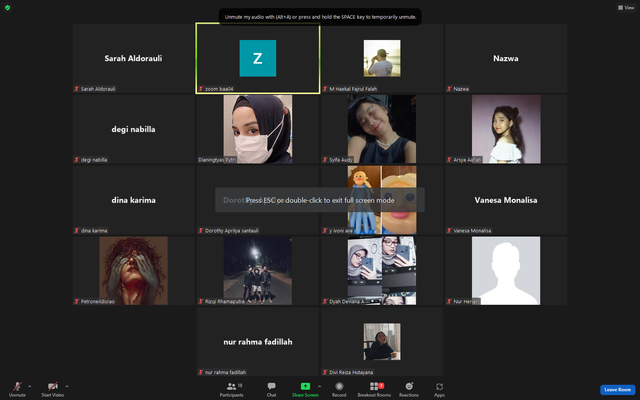
Task: Click muted mic icon beside dina karima label
Action: click(x=76, y=231)
